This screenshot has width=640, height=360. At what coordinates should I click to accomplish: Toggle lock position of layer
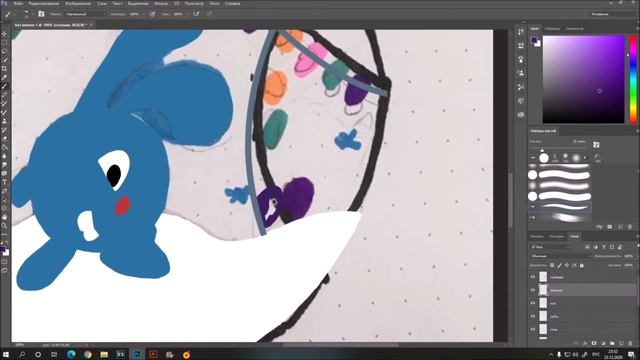pos(567,265)
